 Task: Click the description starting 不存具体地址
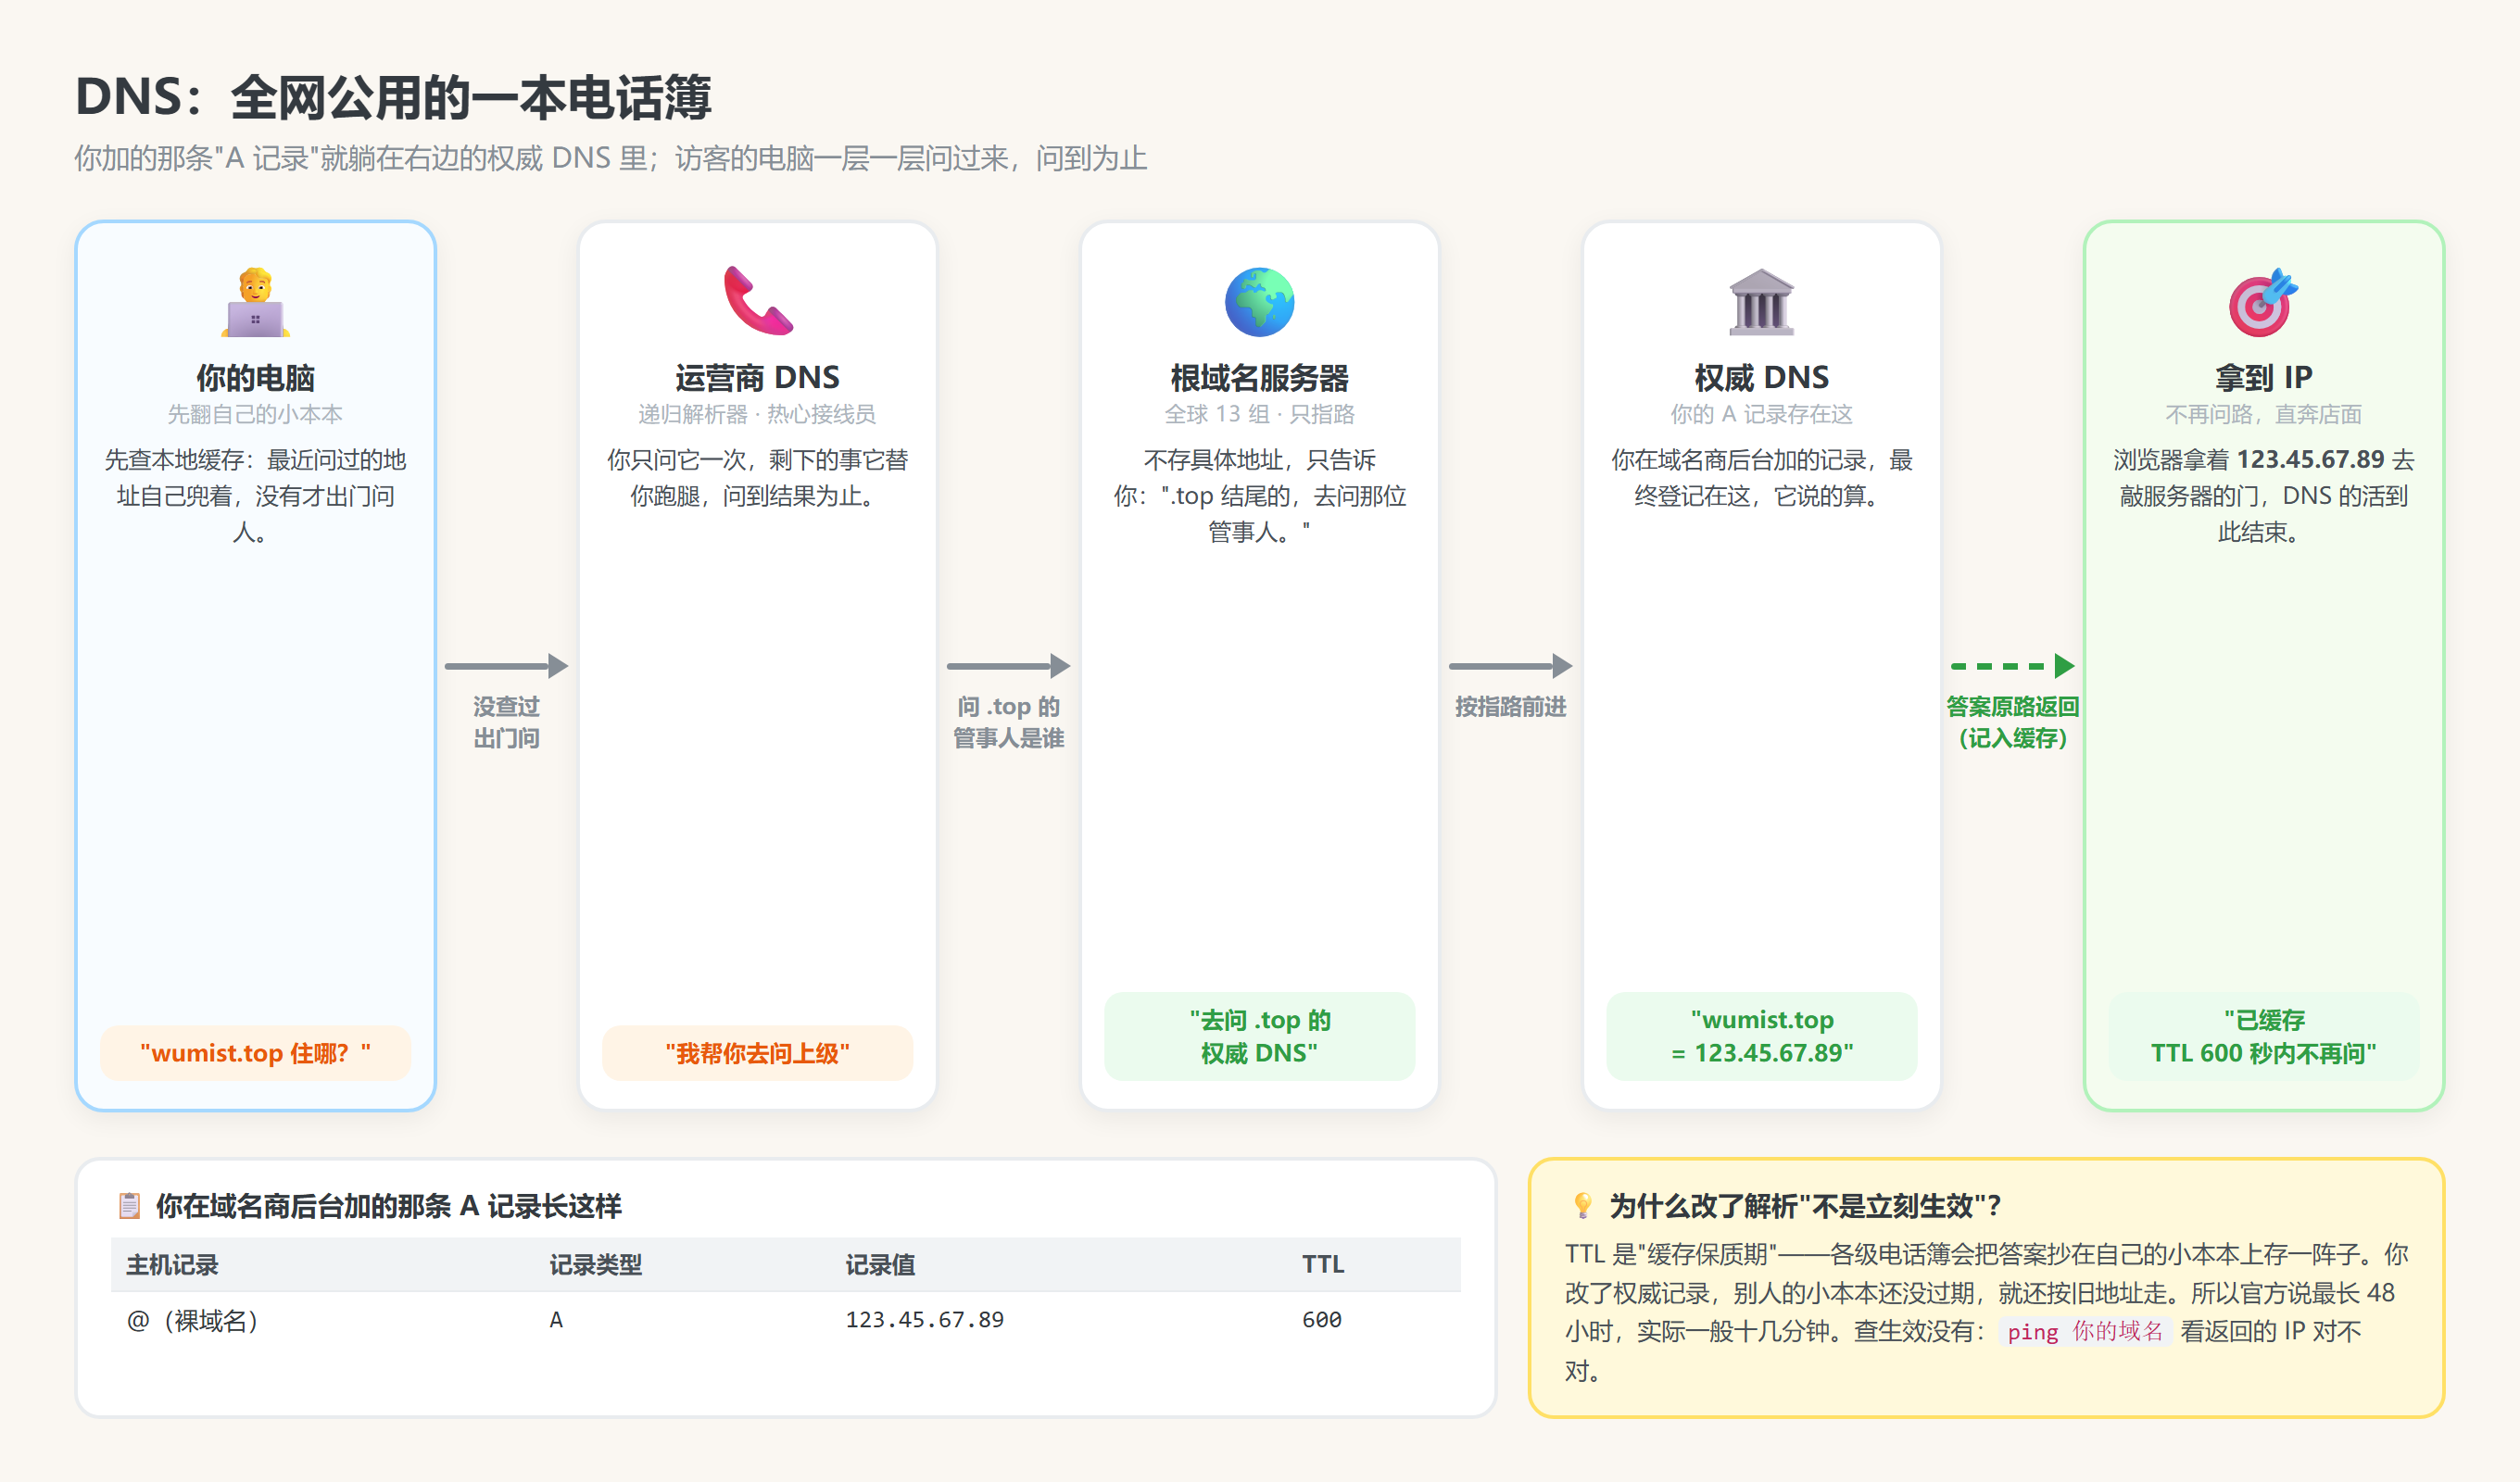click(1260, 496)
